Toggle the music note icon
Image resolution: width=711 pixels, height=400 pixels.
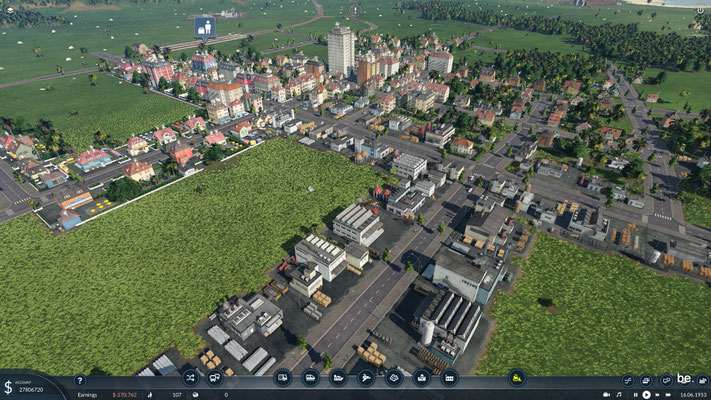point(619,395)
